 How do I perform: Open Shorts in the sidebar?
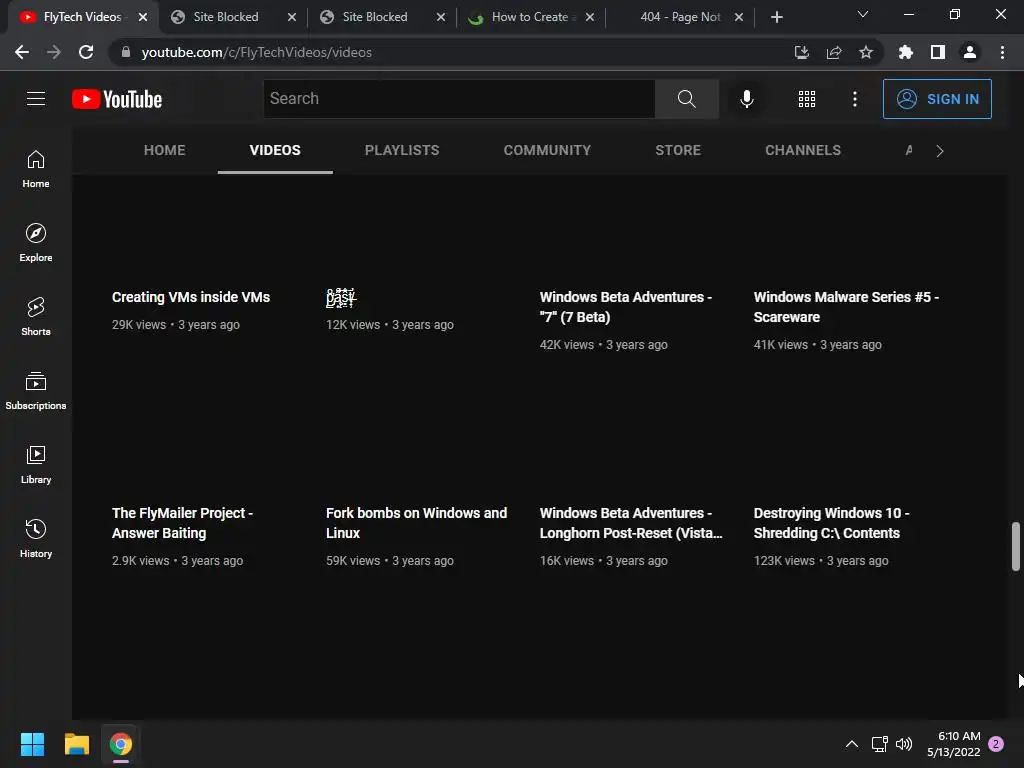point(36,317)
